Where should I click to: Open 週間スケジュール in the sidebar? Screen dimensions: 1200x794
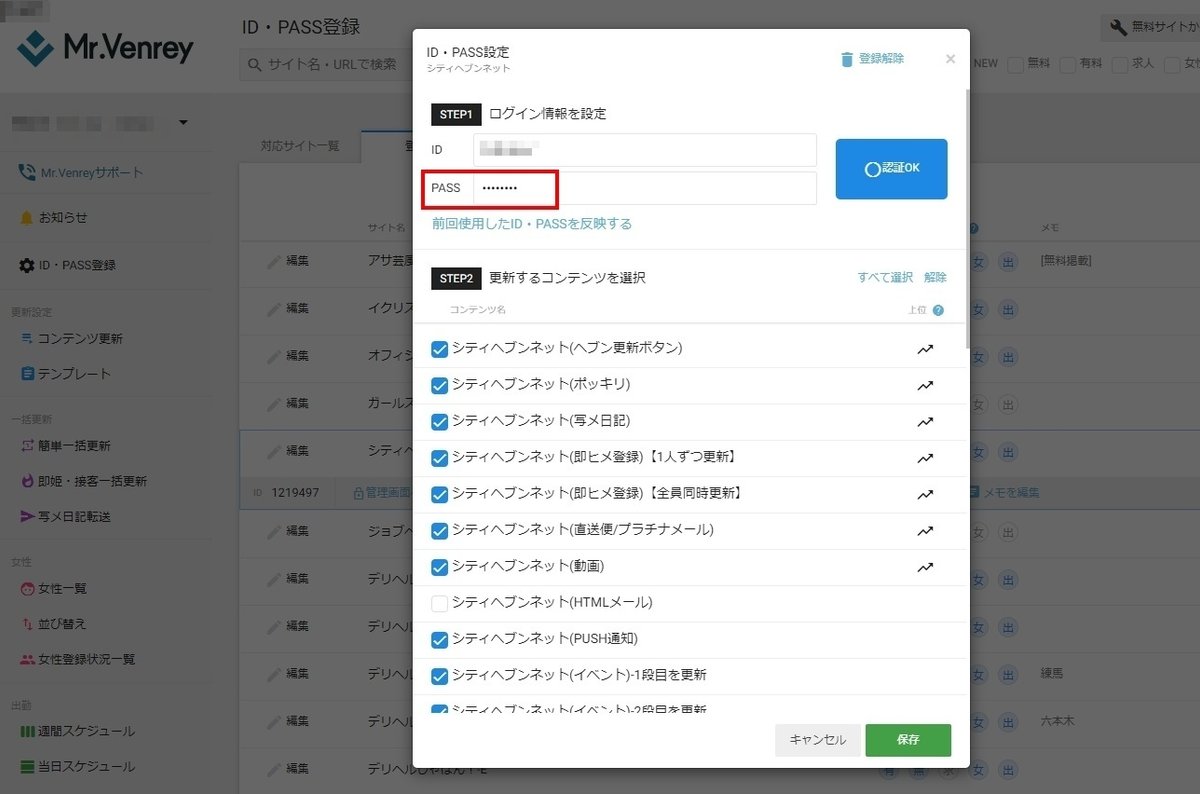tap(78, 731)
